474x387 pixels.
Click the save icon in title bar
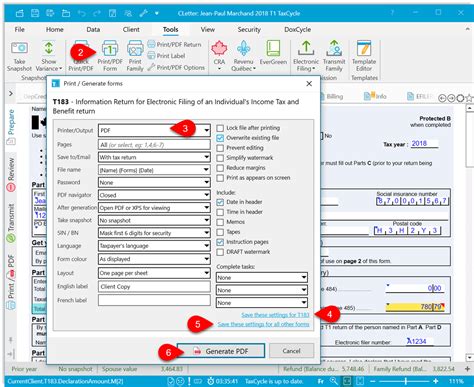pyautogui.click(x=35, y=13)
